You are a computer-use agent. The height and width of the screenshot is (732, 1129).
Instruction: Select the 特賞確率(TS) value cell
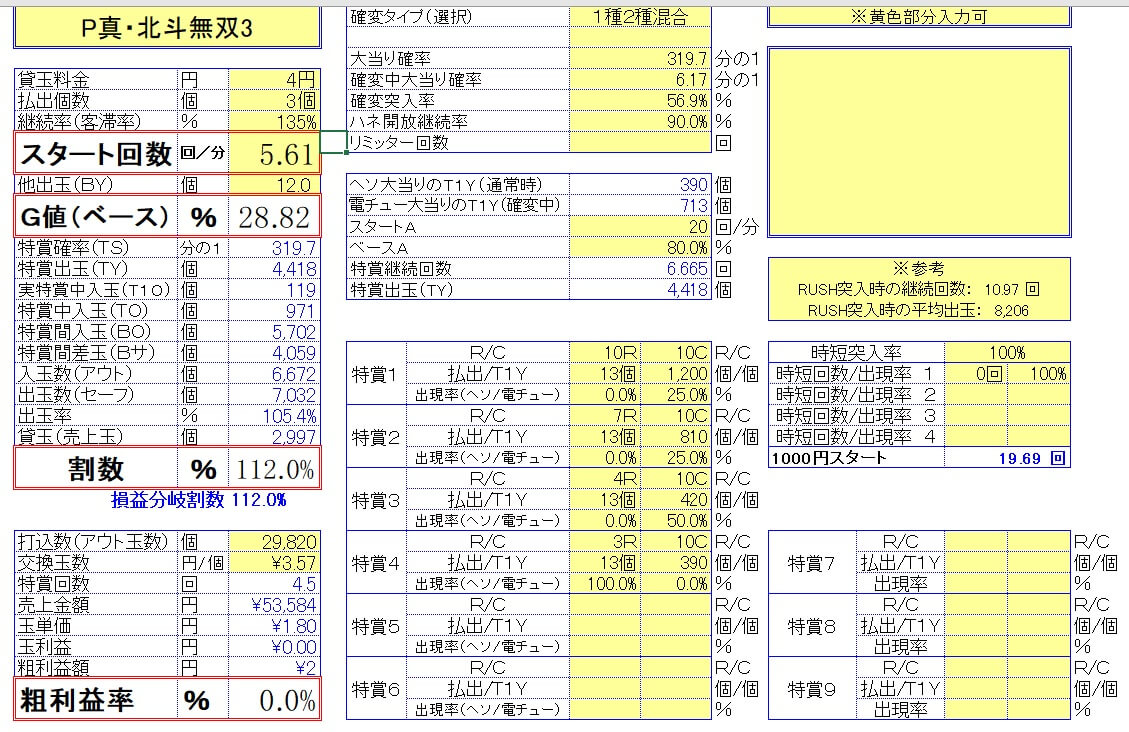[x=274, y=248]
